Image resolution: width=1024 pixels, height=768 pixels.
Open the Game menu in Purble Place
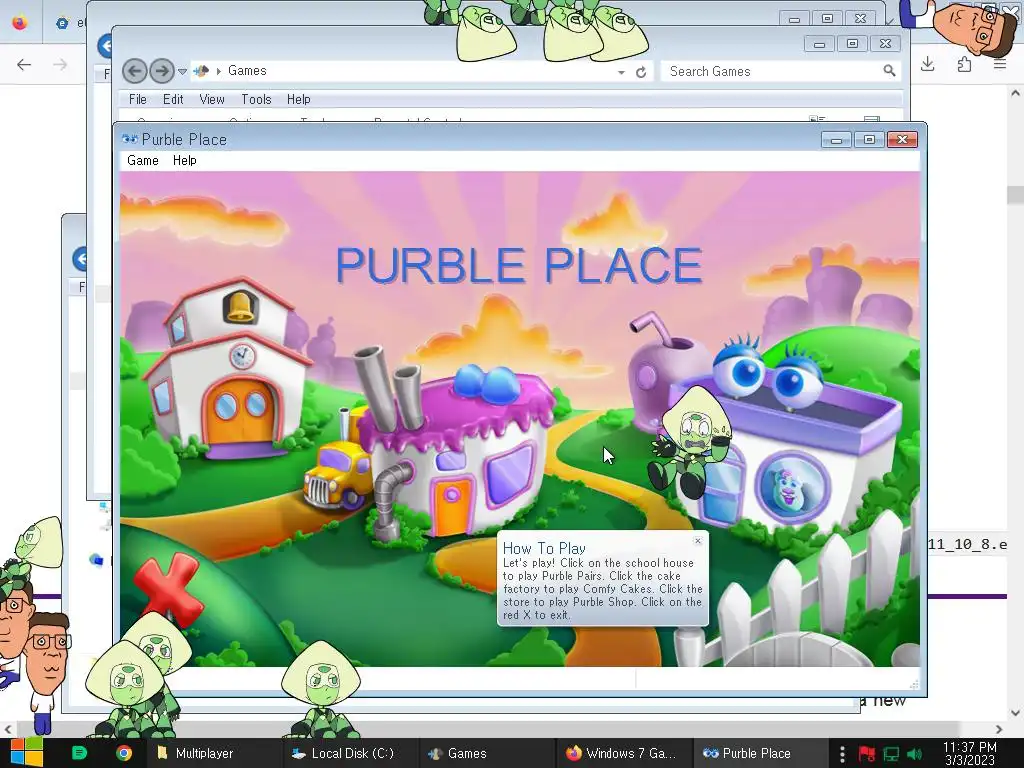click(143, 161)
